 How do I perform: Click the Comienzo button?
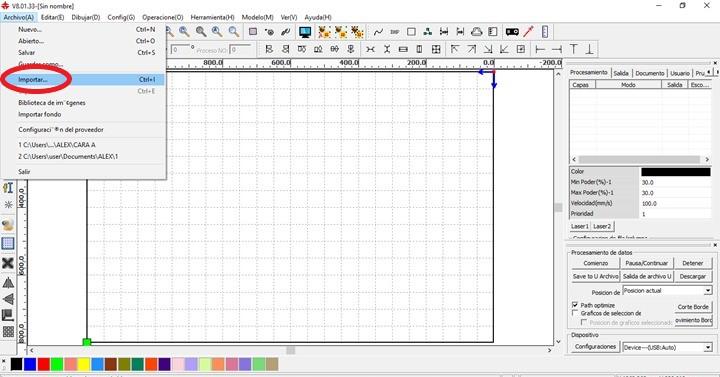pyautogui.click(x=596, y=263)
